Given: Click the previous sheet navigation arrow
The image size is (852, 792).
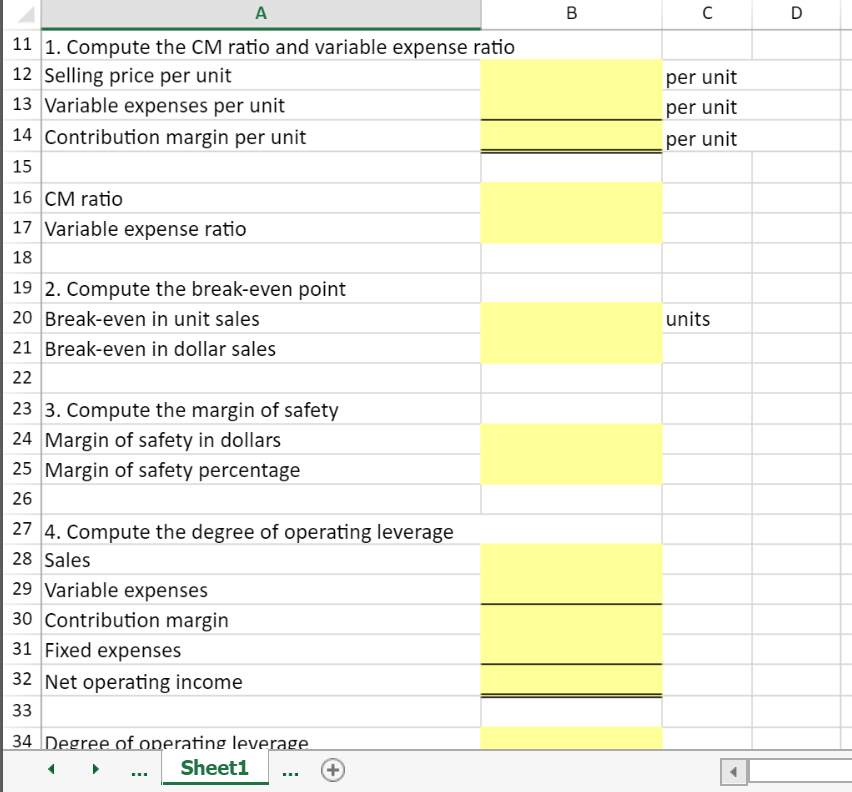Looking at the screenshot, I should [51, 770].
